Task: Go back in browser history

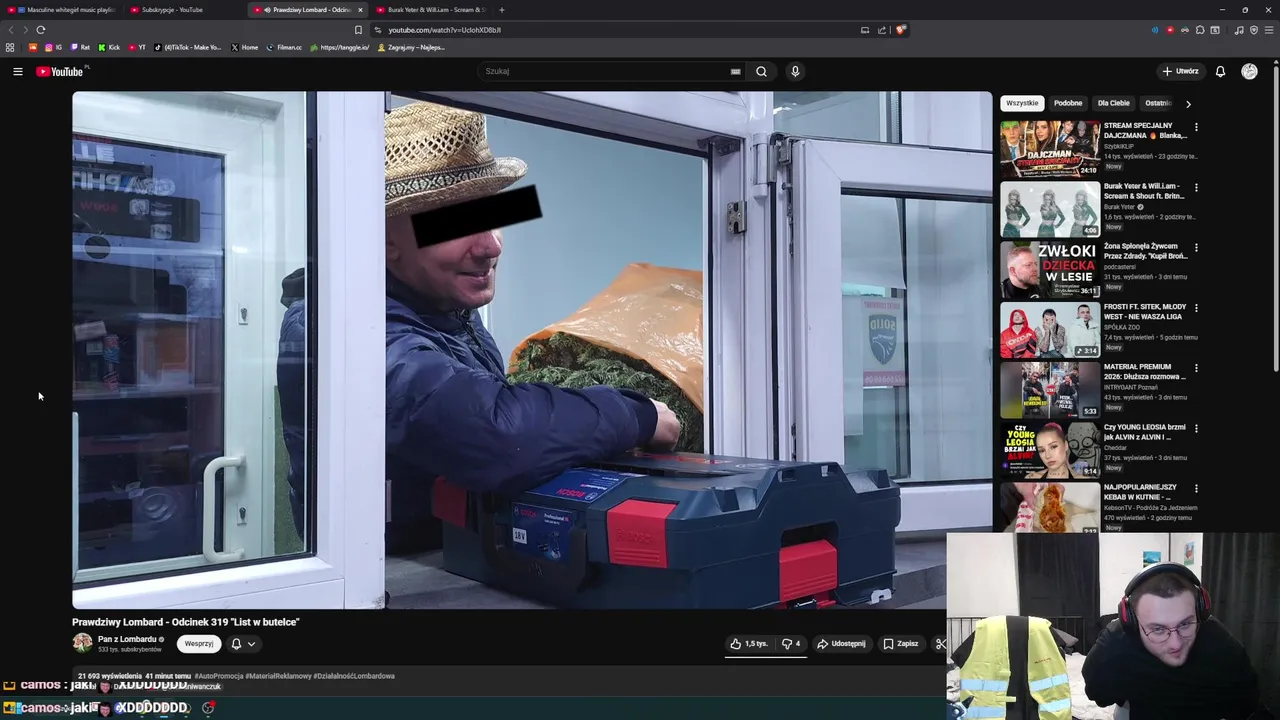Action: point(11,30)
